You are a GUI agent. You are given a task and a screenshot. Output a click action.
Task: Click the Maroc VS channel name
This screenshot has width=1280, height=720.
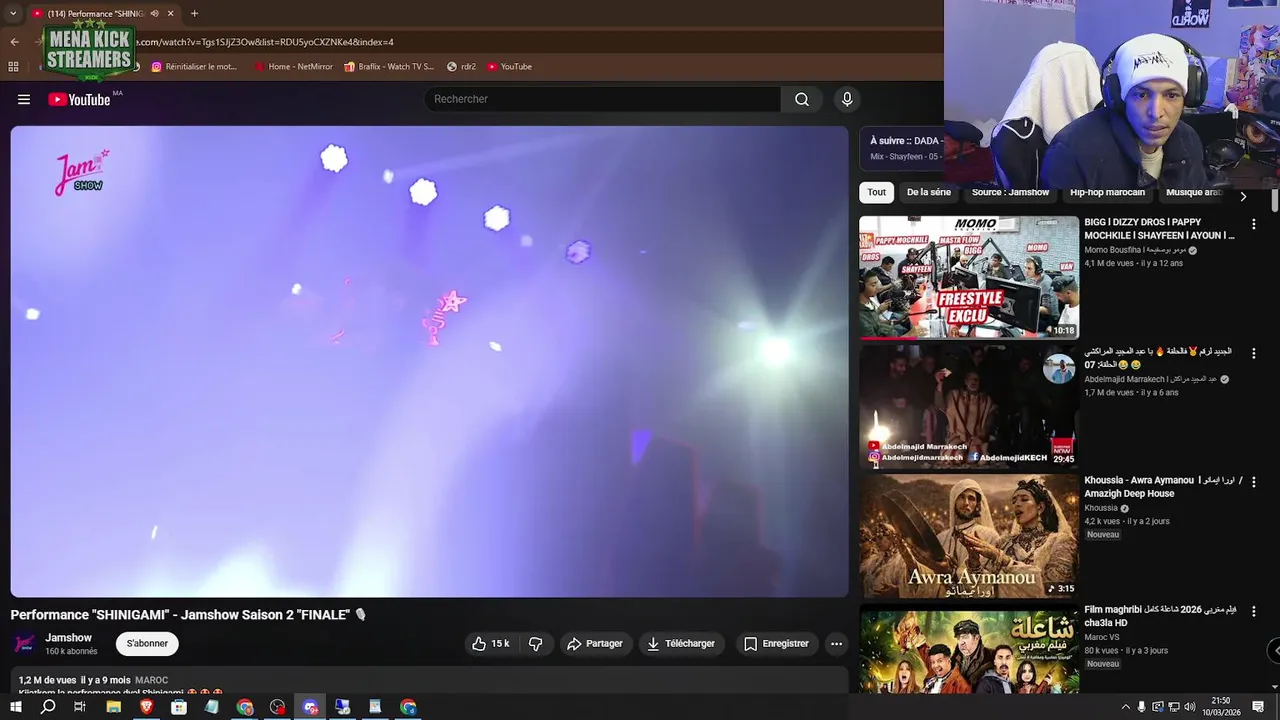(1101, 637)
